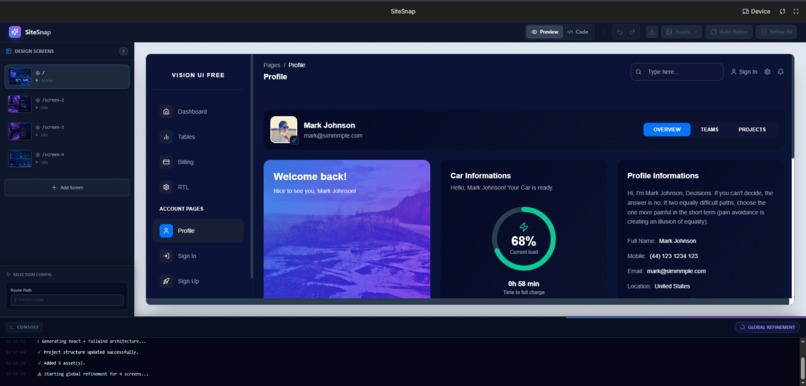The width and height of the screenshot is (806, 386).
Task: Click the 'Type here...' search field
Action: pos(676,72)
